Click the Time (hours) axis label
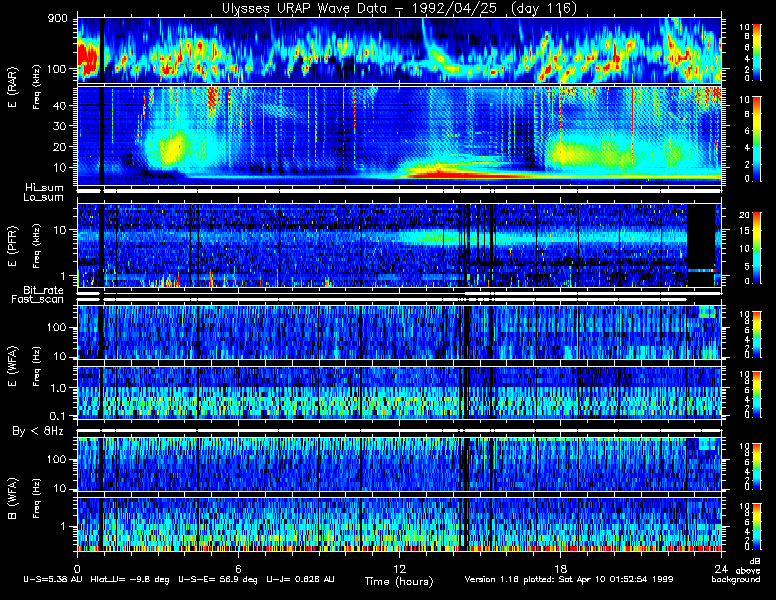Viewport: 776px width, 600px height. pyautogui.click(x=399, y=581)
